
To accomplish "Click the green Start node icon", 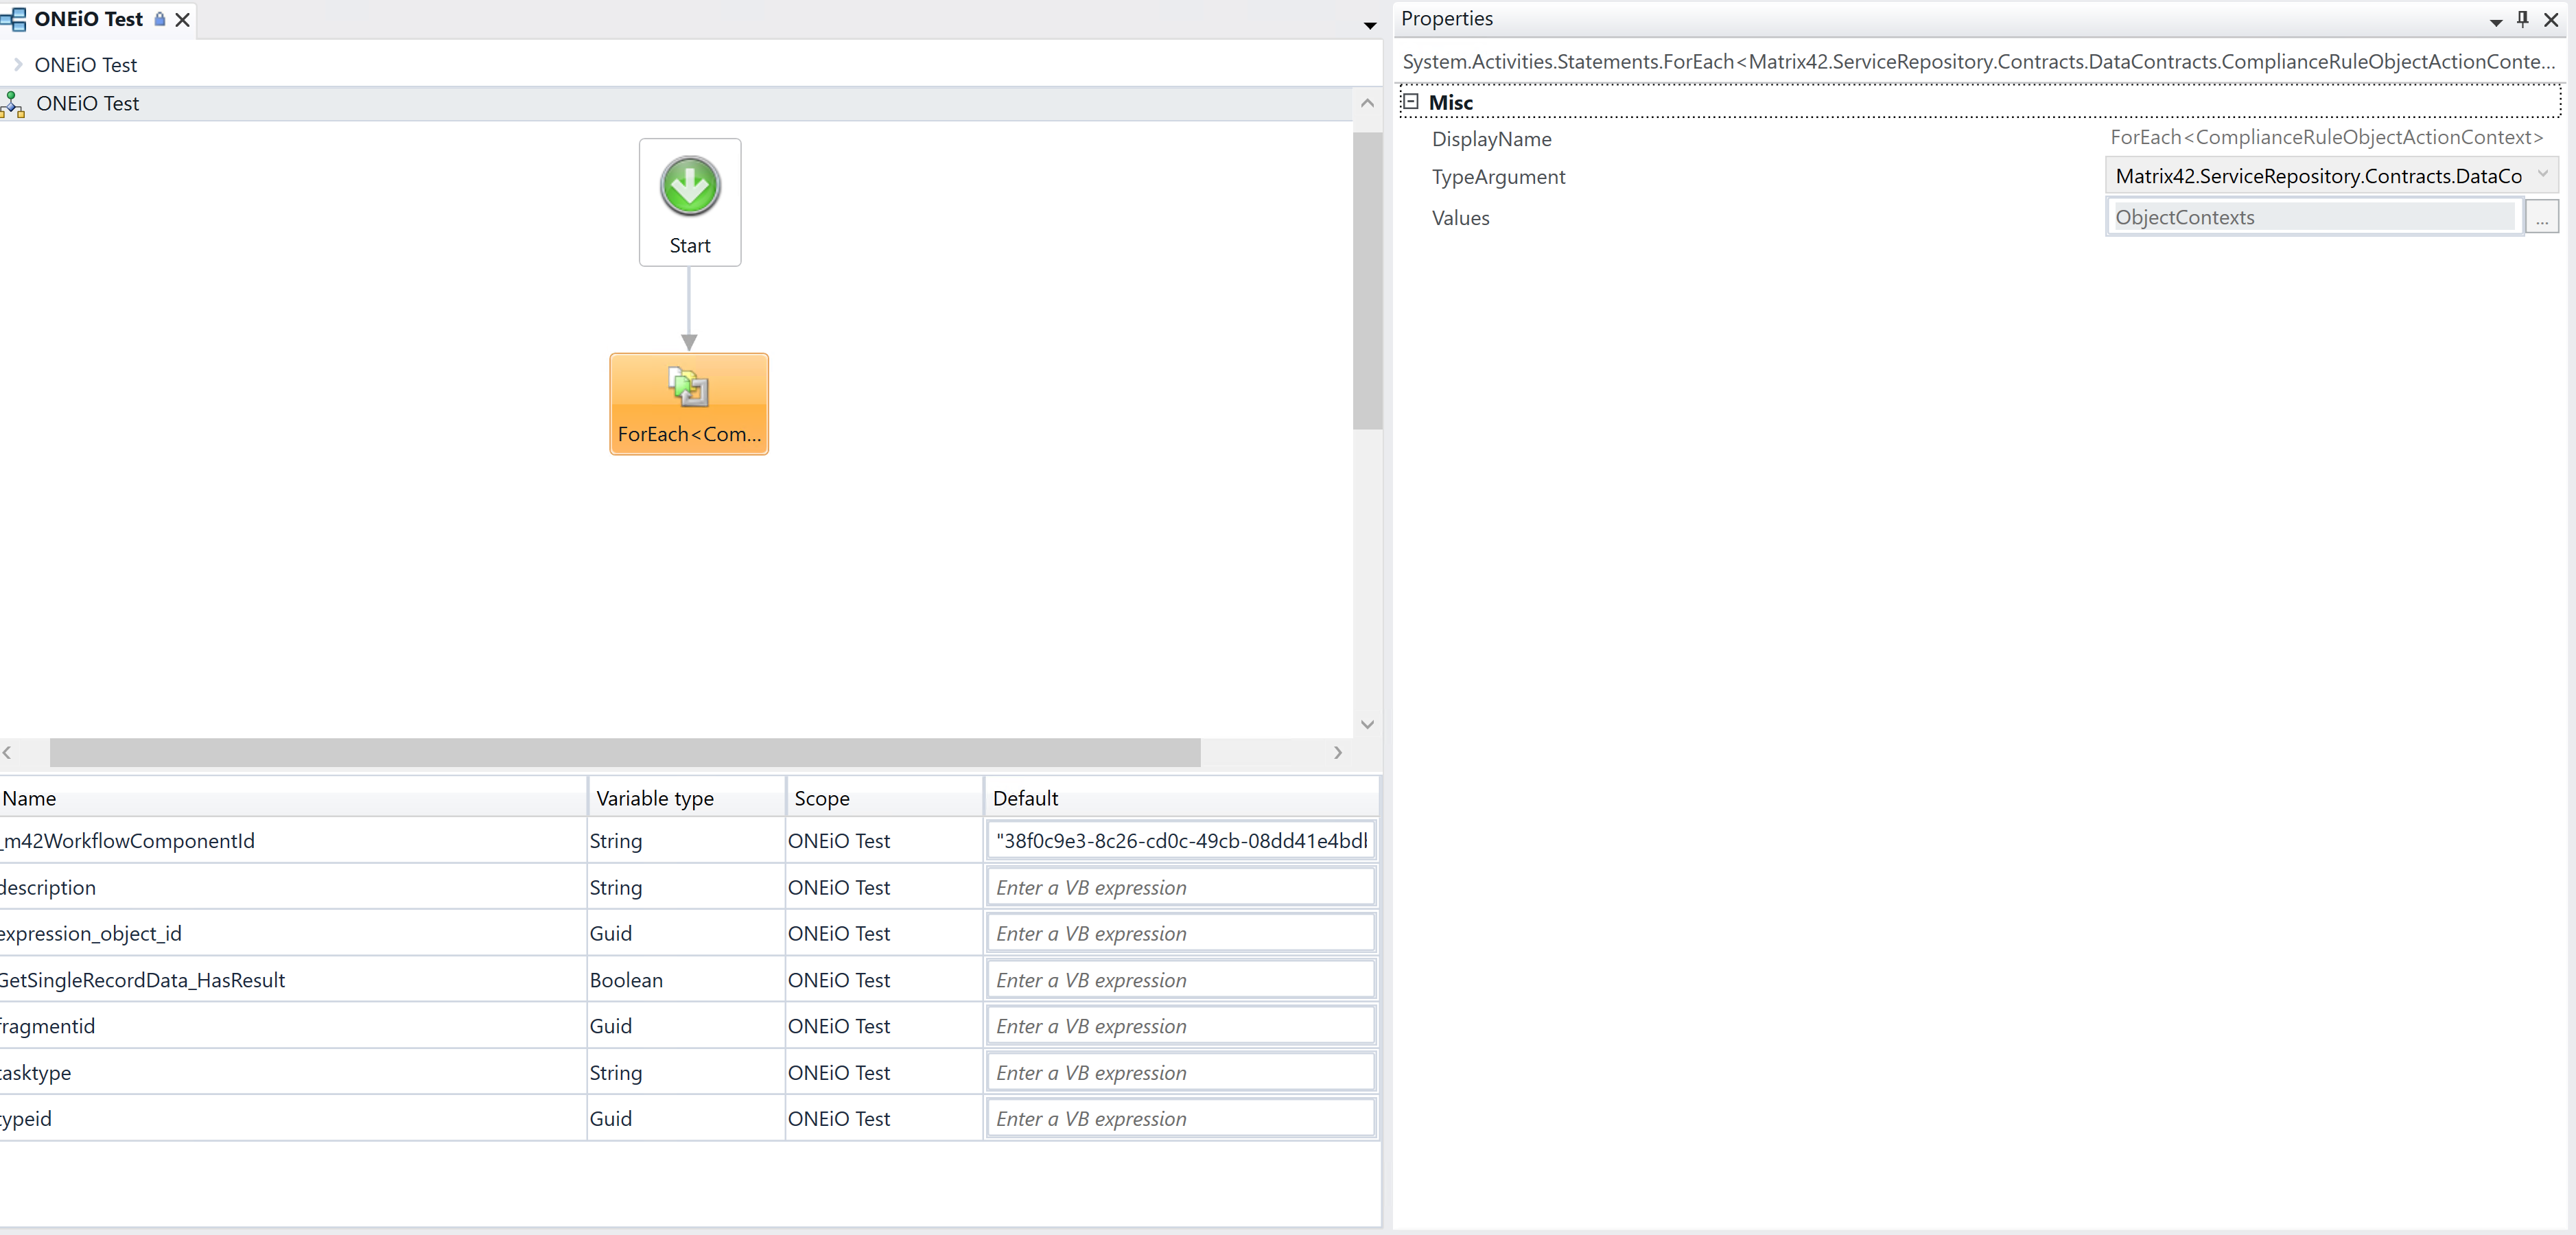I will (690, 186).
